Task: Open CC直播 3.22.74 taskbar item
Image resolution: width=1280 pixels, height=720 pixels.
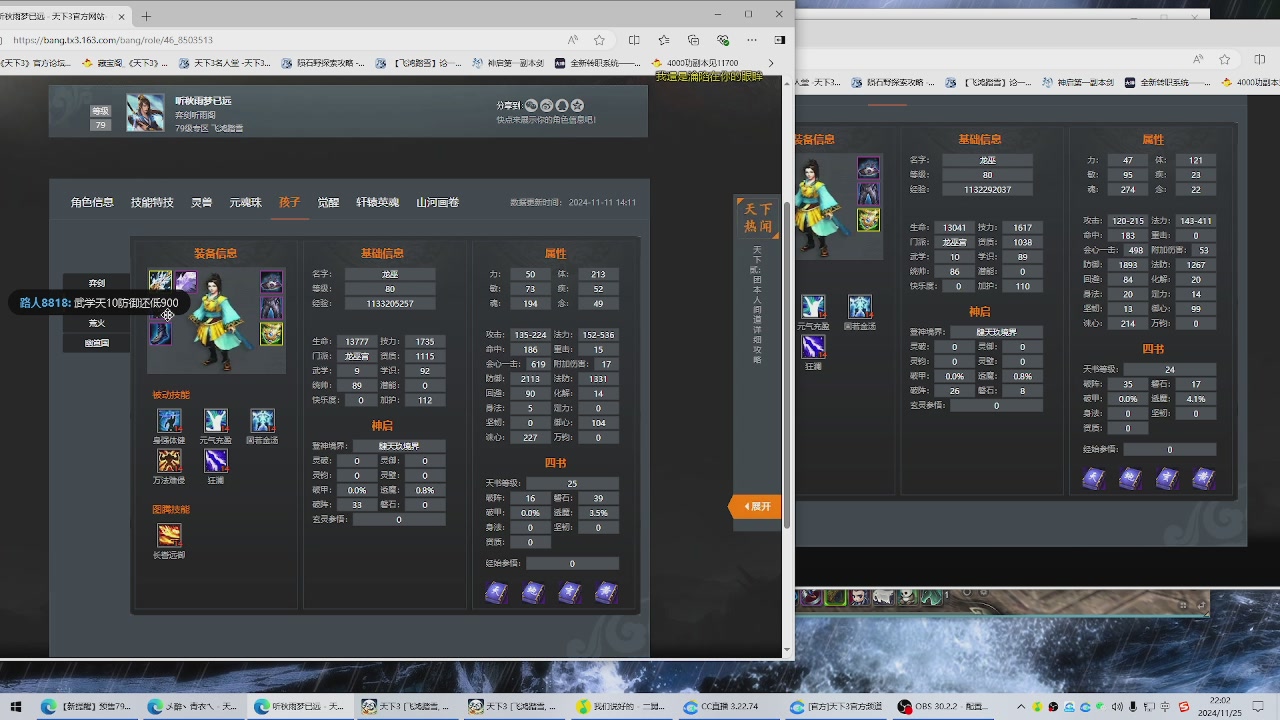Action: [731, 706]
